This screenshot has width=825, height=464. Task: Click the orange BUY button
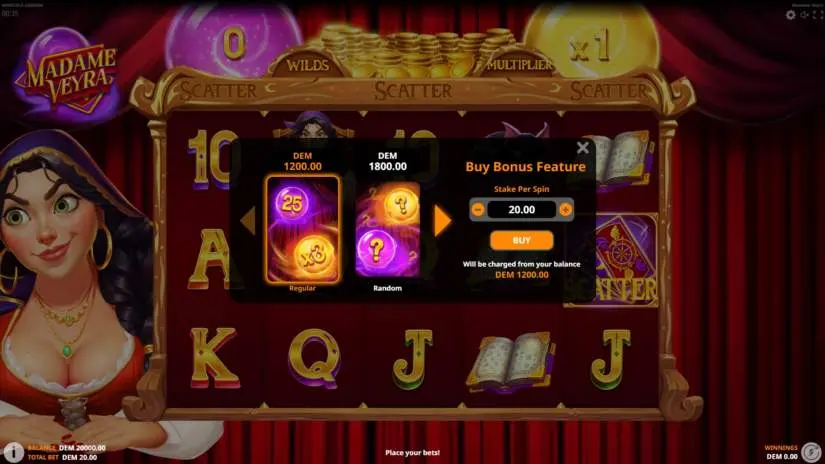521,240
